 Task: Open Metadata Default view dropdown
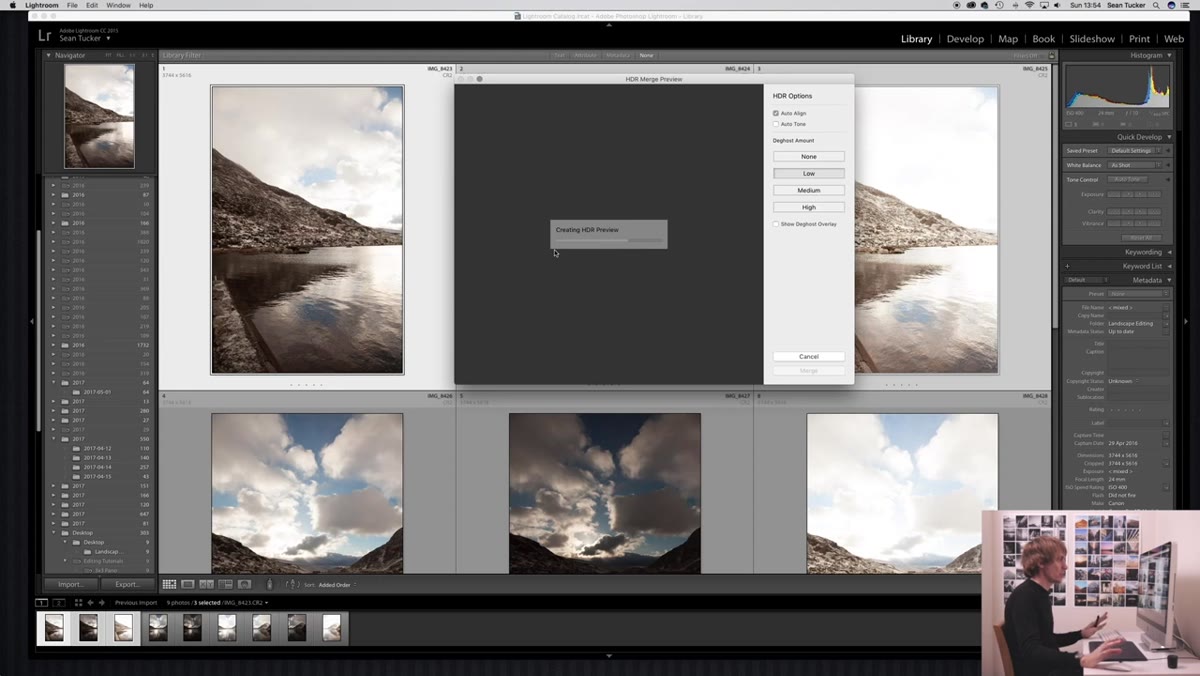pos(1084,280)
